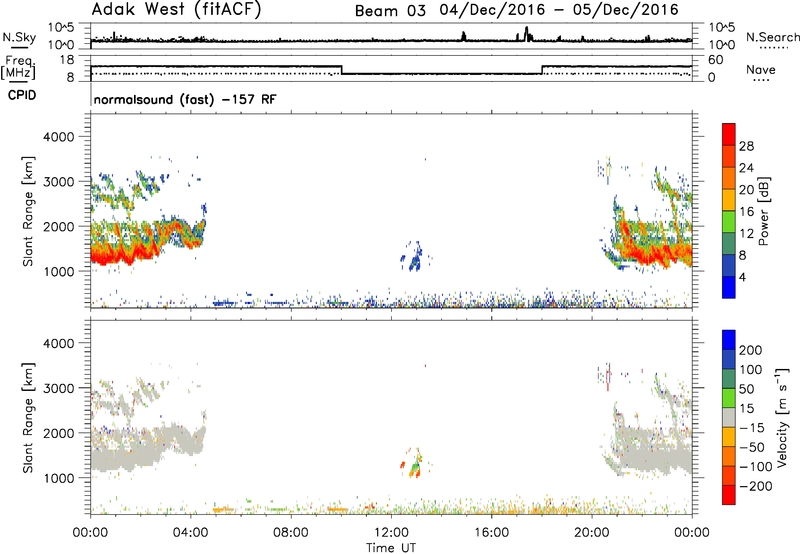Screen dimensions: 800x554
Task: Click the 'N.Search' legend label
Action: click(772, 37)
